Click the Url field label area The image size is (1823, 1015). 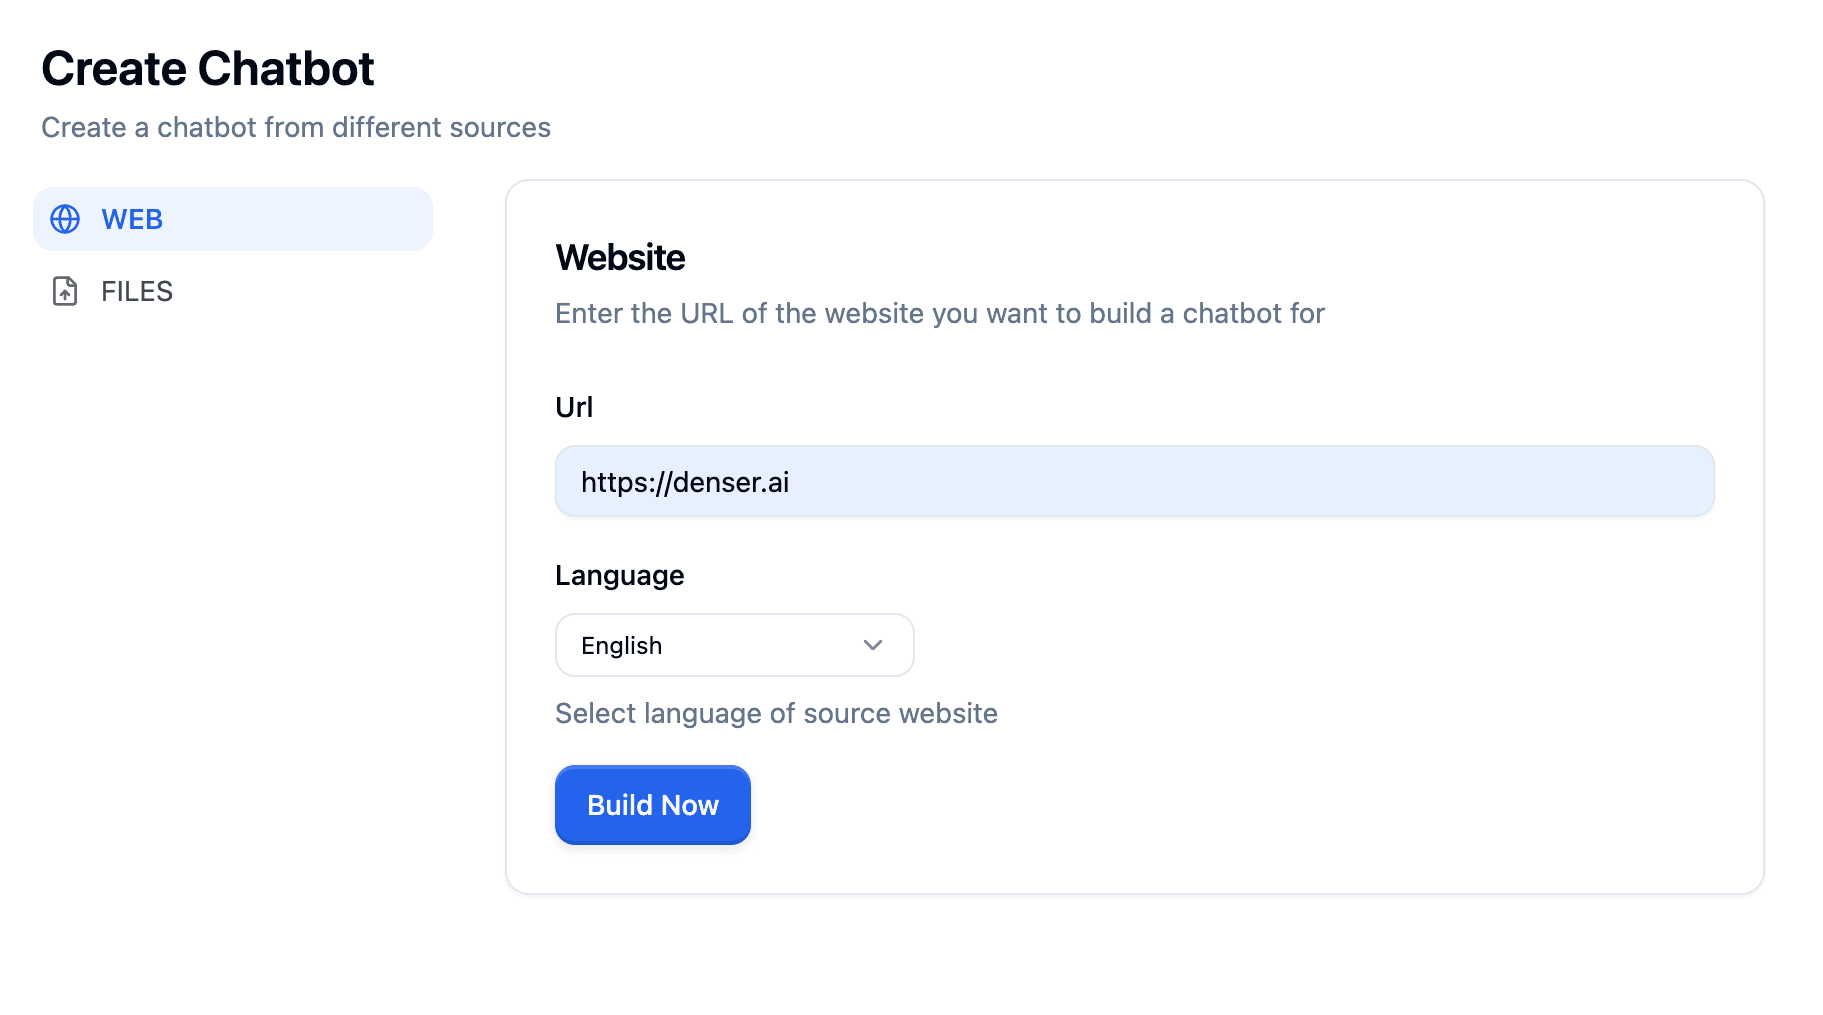coord(574,406)
